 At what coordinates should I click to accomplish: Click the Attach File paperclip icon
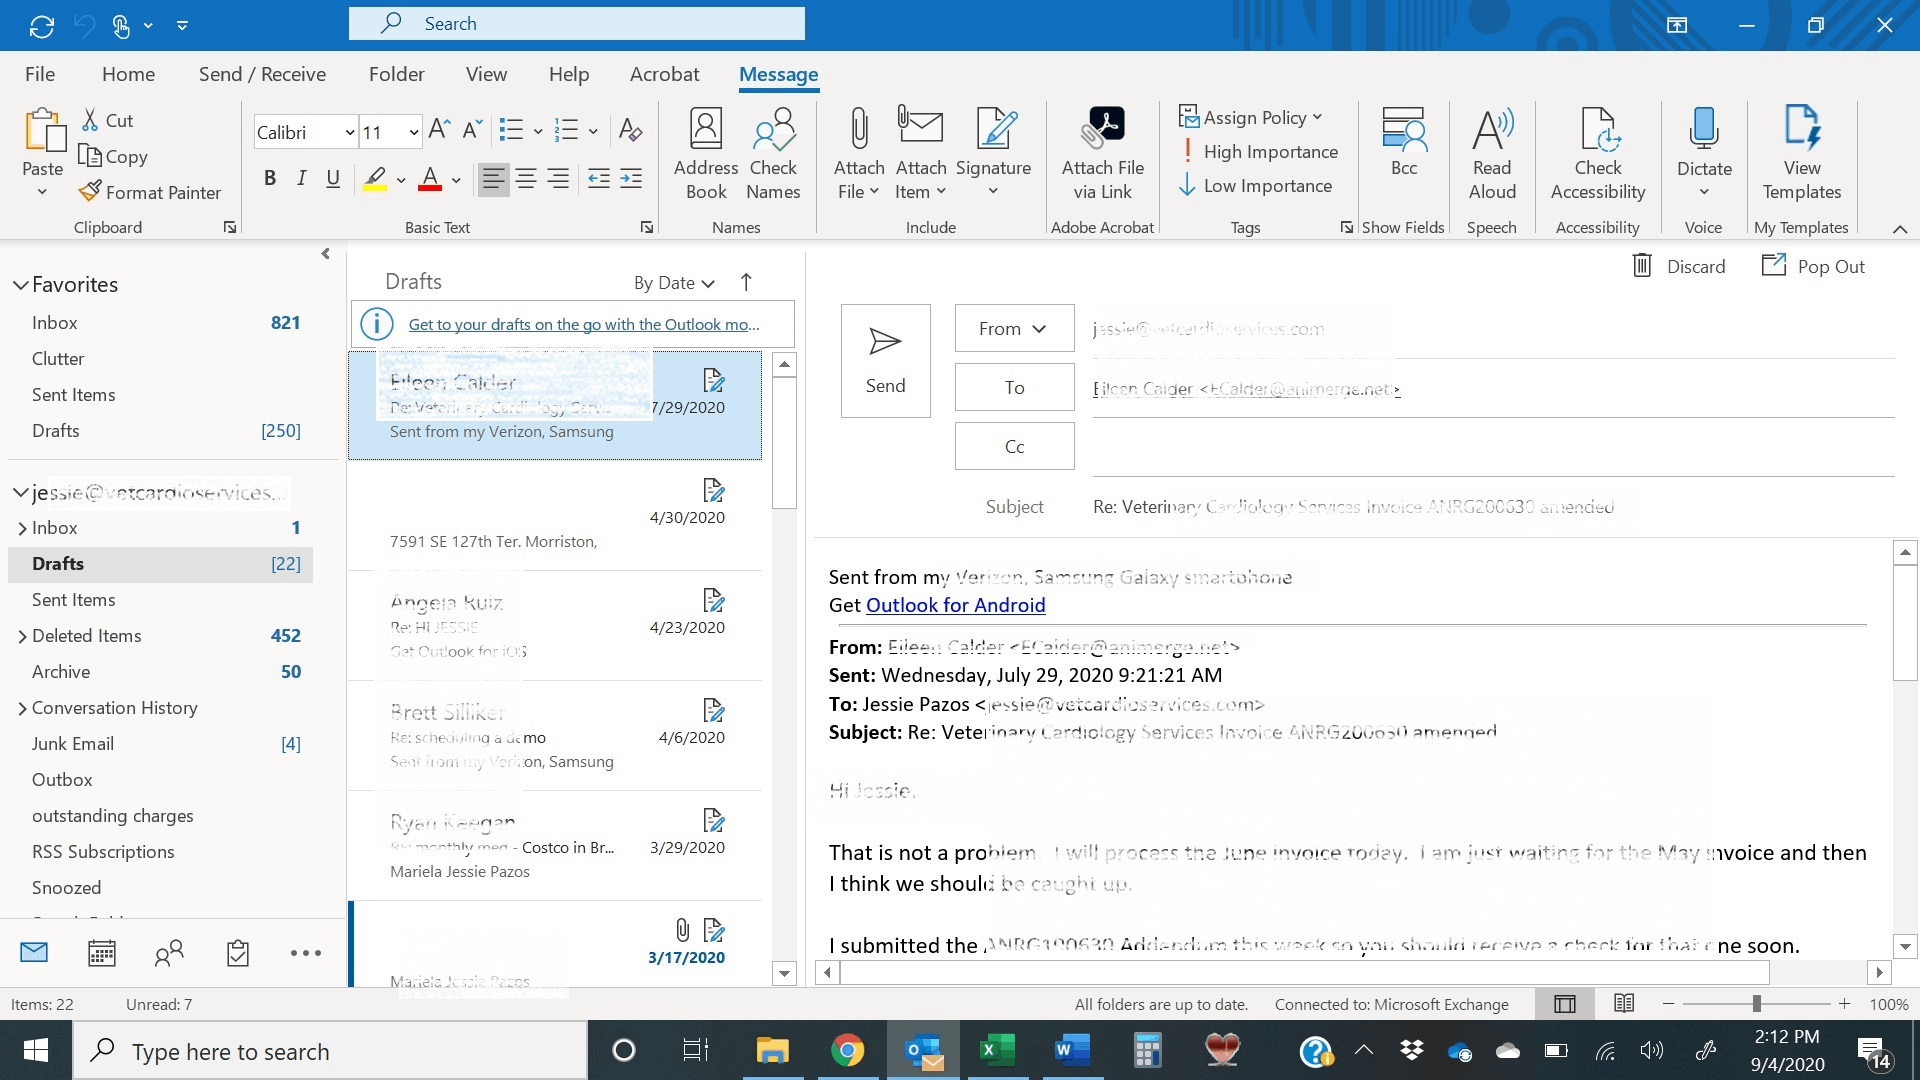(858, 130)
